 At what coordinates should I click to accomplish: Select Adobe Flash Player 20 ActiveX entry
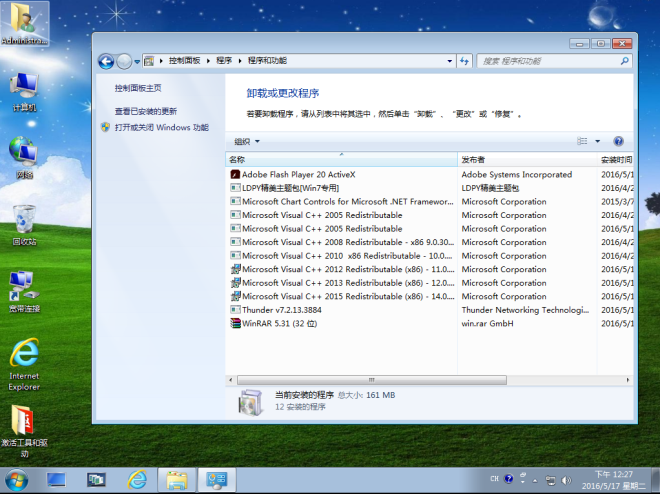tap(298, 174)
